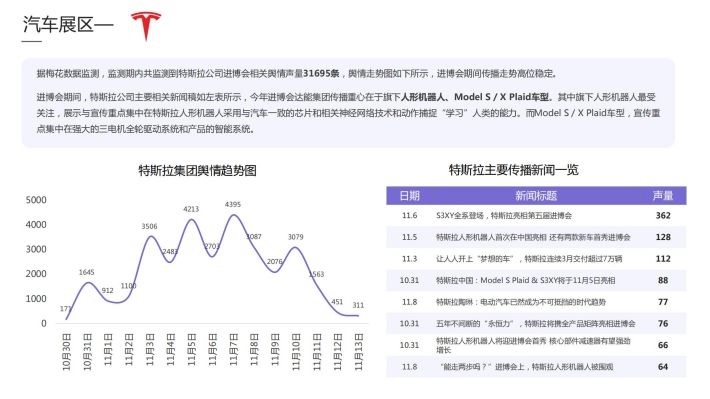Image resolution: width=710 pixels, height=399 pixels.
Task: Select the 5000 y-axis label
Action: click(36, 200)
